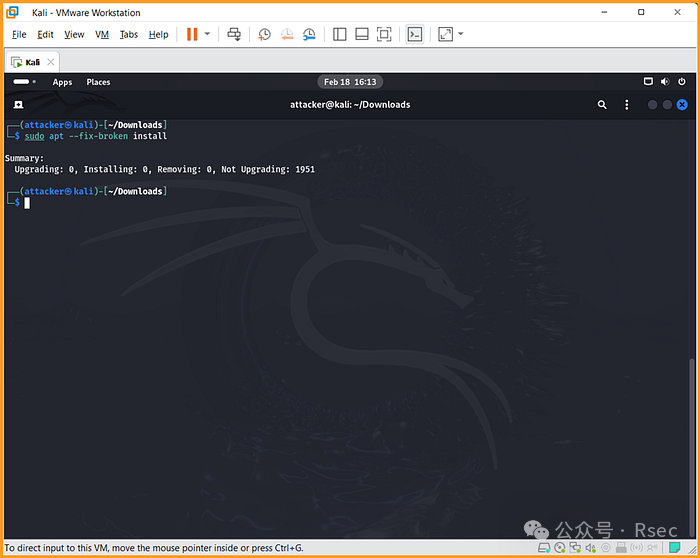Open the terminal's three-dot options menu
The image size is (700, 558).
627,104
